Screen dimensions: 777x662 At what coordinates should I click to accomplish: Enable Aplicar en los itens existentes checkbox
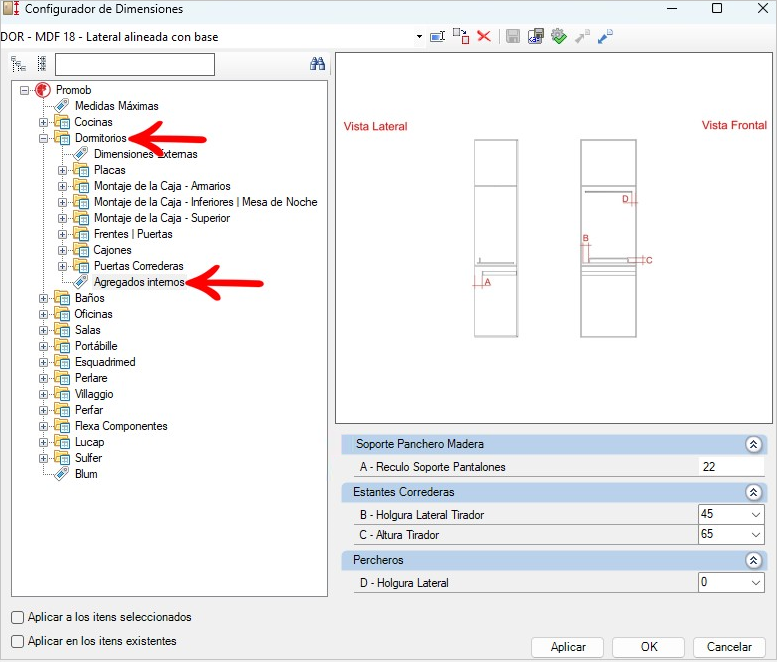17,641
